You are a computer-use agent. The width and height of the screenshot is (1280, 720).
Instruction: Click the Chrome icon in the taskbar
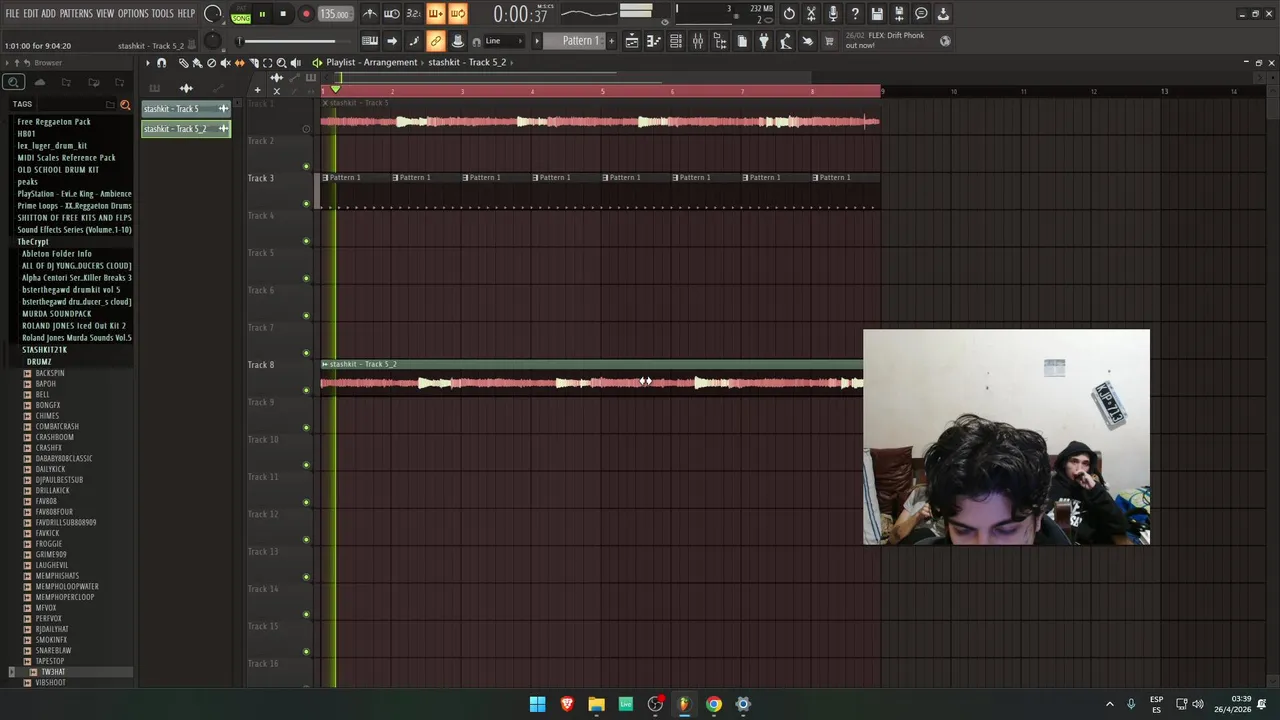pyautogui.click(x=713, y=704)
